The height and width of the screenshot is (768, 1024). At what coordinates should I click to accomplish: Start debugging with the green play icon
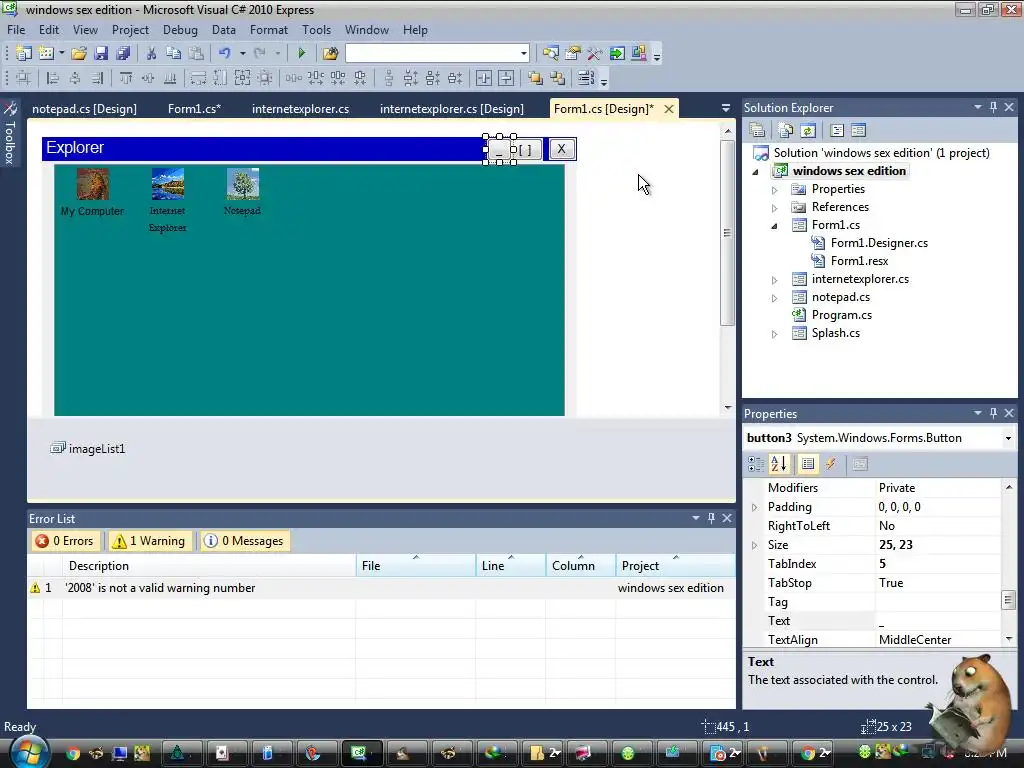point(301,54)
